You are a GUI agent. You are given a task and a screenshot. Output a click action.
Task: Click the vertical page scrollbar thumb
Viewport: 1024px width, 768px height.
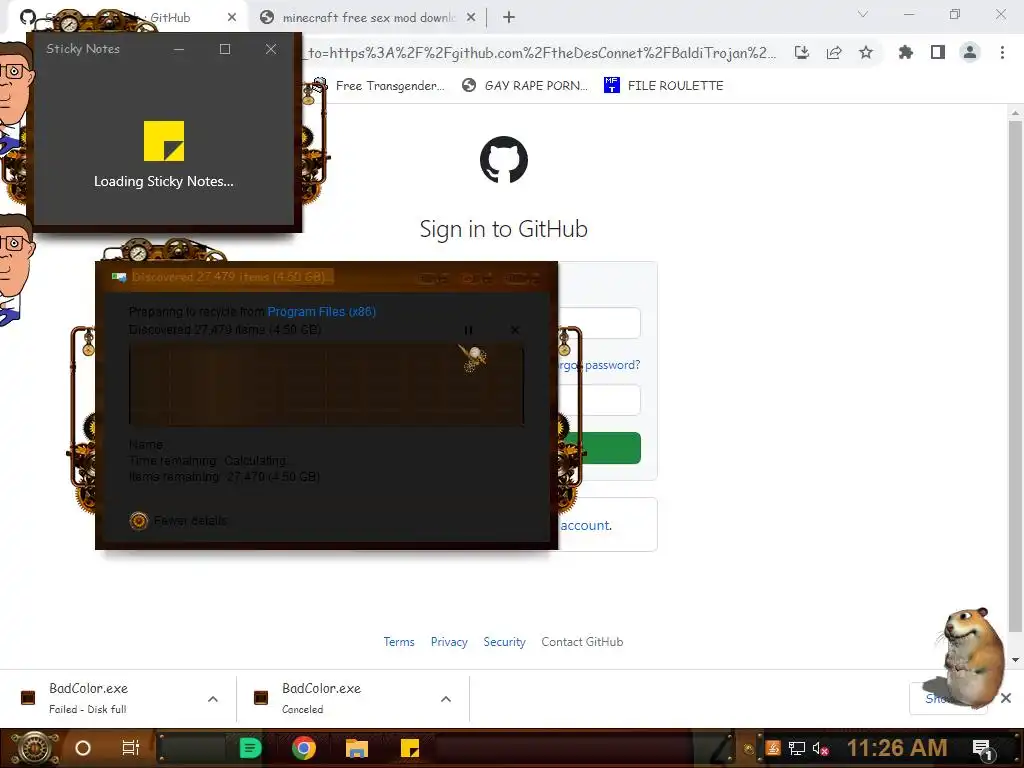click(x=1015, y=376)
